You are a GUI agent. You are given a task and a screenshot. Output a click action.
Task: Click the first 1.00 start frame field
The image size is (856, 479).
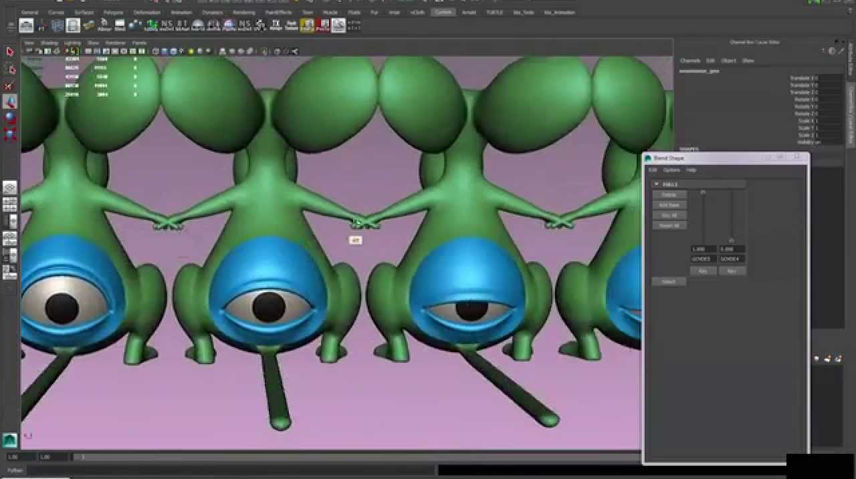click(20, 457)
